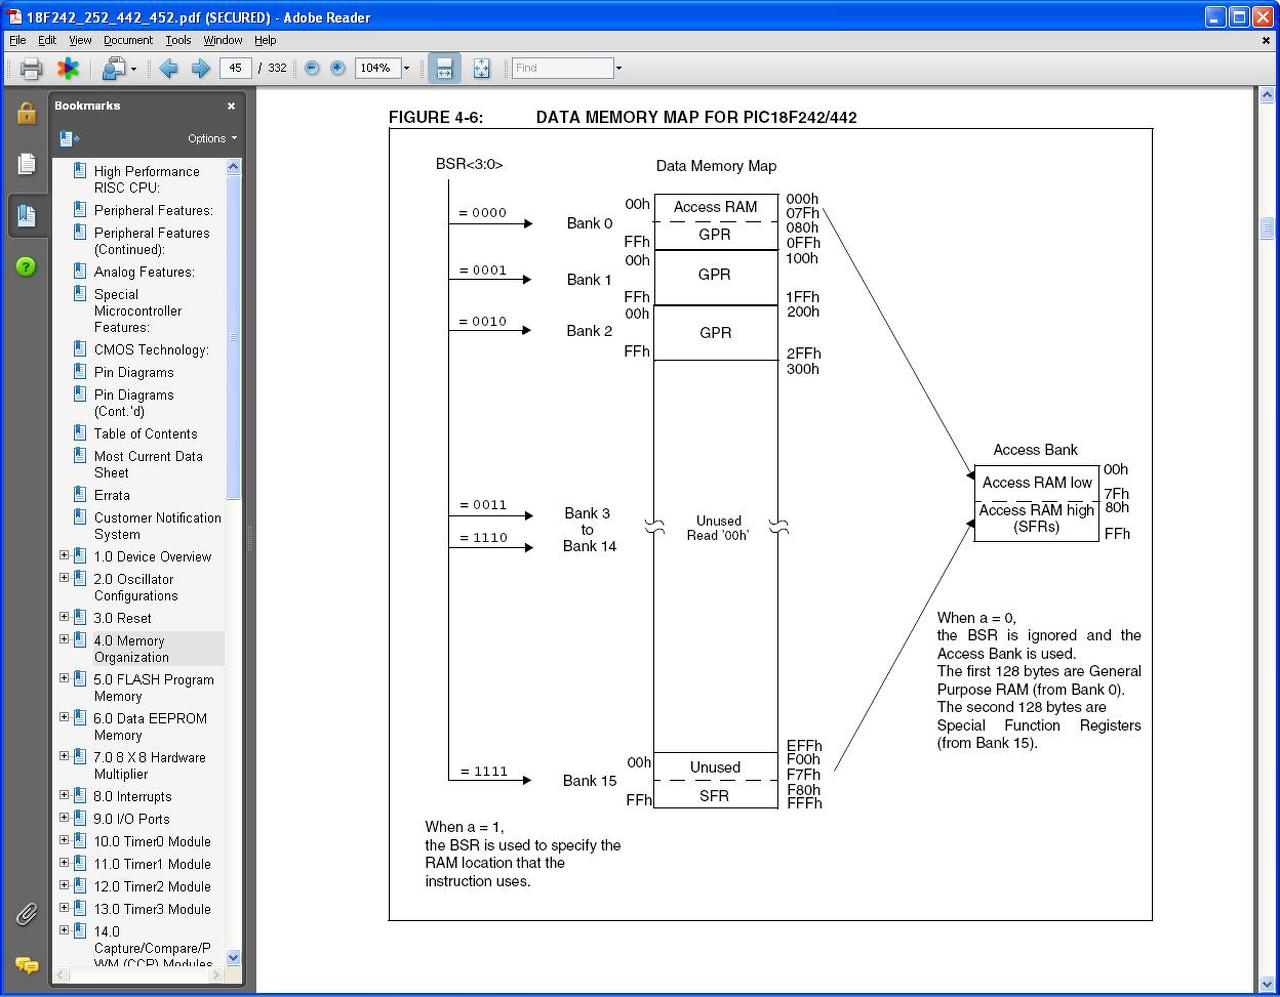Click the document scrollbar down arrow
The width and height of the screenshot is (1280, 997).
(1266, 984)
